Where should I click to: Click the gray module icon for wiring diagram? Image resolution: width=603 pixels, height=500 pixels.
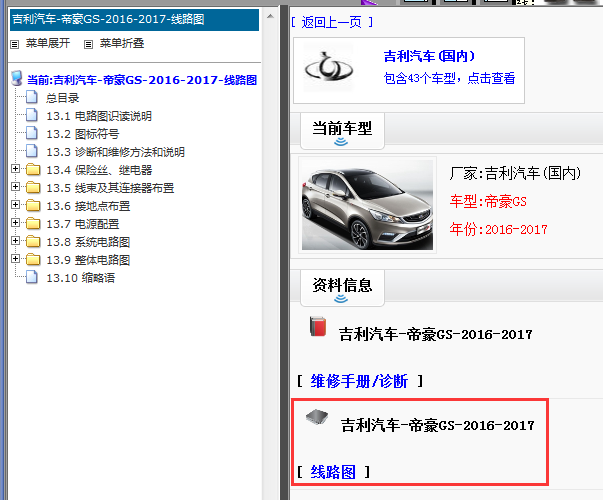tap(317, 417)
